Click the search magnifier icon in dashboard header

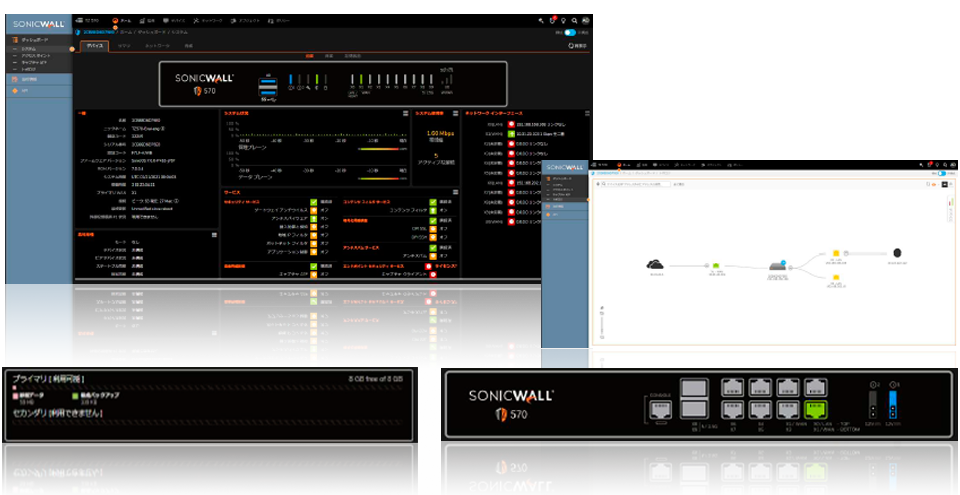point(574,20)
